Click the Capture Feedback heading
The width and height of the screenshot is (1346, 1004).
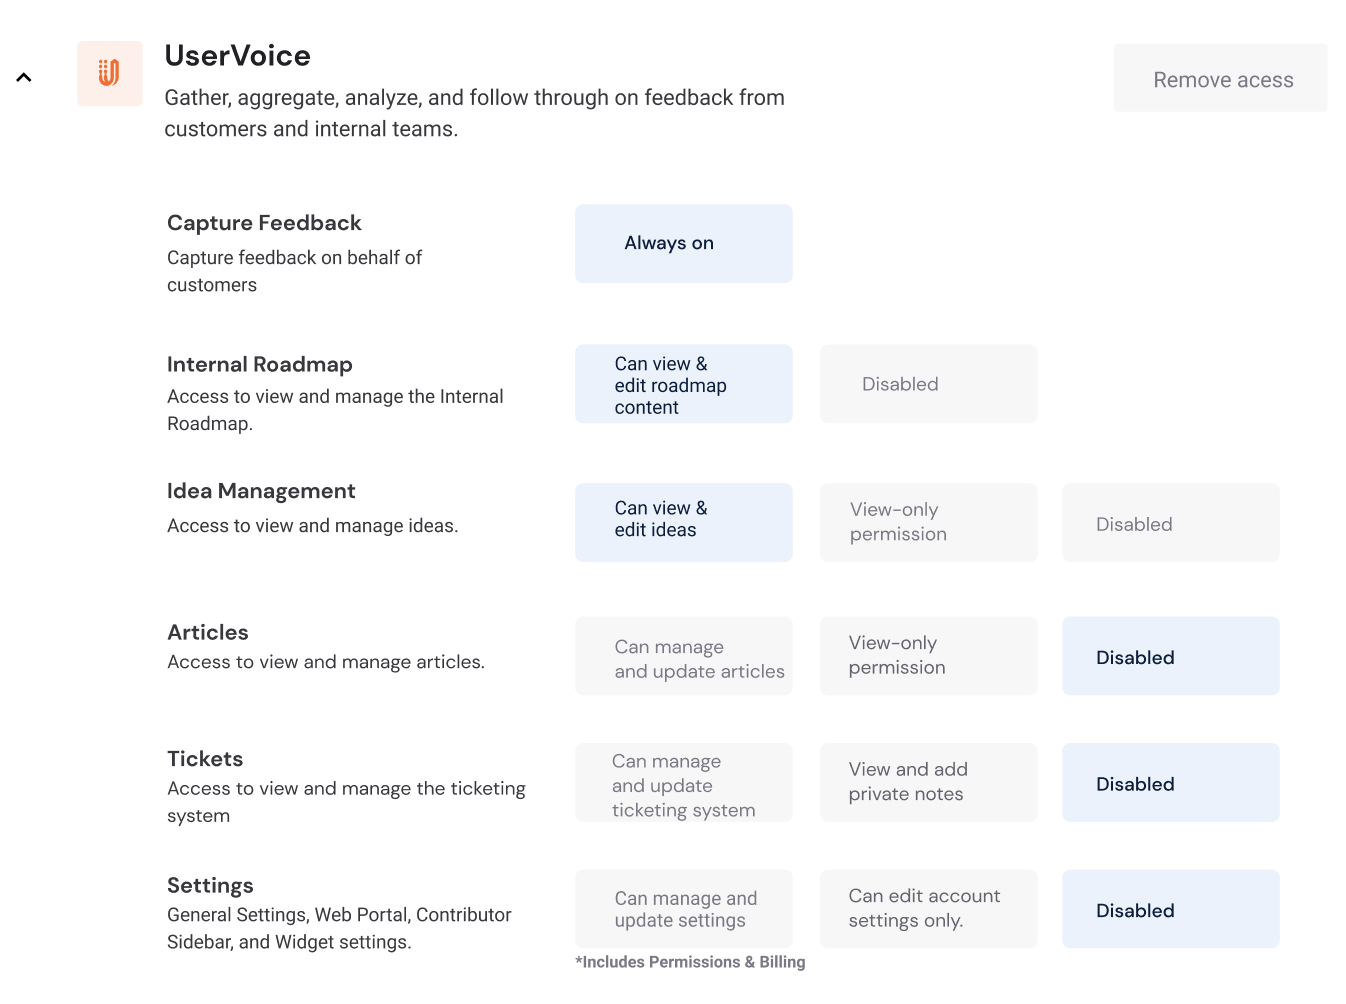264,223
